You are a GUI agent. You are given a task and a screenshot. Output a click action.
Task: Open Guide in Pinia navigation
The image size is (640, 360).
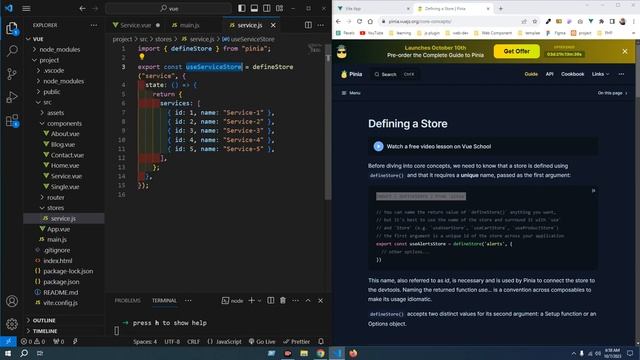click(x=531, y=74)
